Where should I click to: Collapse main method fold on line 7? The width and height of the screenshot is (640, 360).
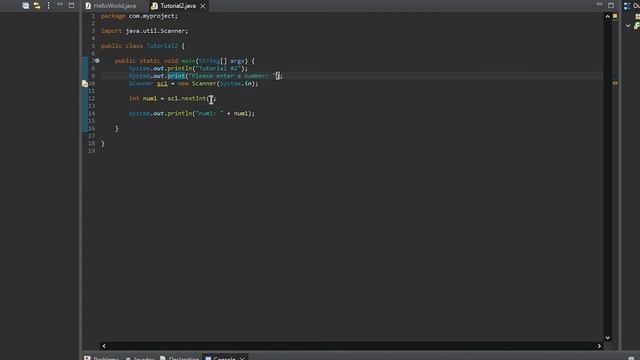(97, 61)
